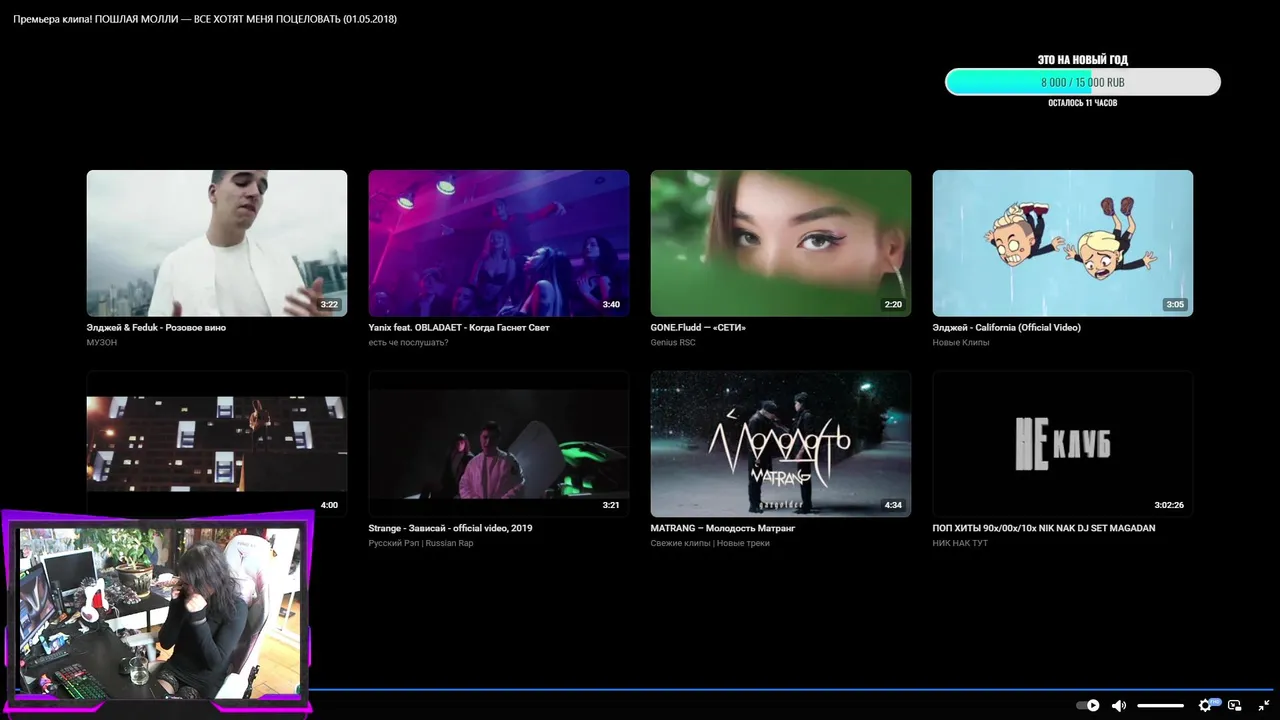Viewport: 1280px width, 720px height.
Task: Exit fullscreen mode
Action: tap(1264, 705)
